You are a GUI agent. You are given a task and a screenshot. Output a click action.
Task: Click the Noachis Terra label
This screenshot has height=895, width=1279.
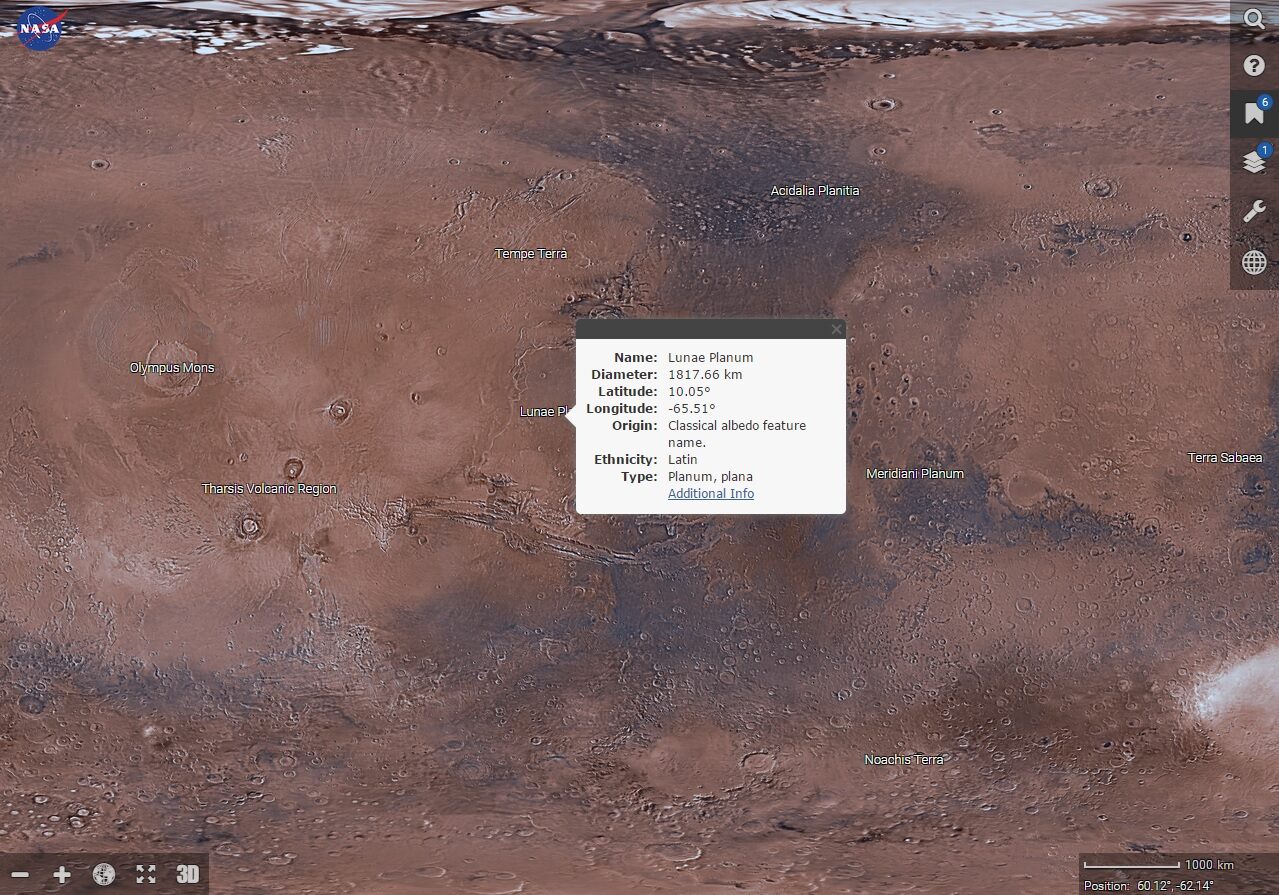[x=903, y=760]
